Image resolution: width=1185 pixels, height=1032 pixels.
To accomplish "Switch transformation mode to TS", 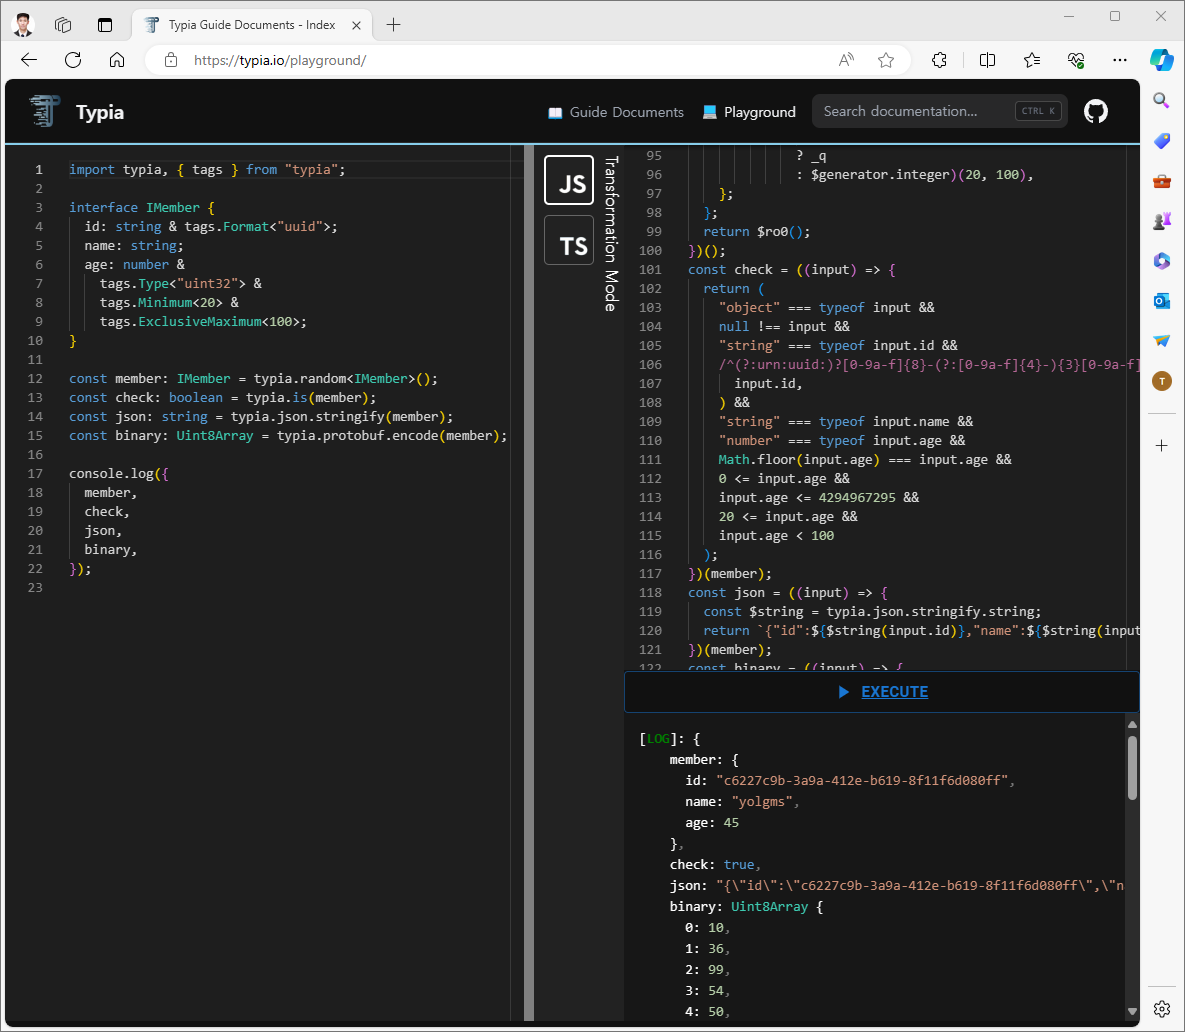I will click(x=569, y=241).
